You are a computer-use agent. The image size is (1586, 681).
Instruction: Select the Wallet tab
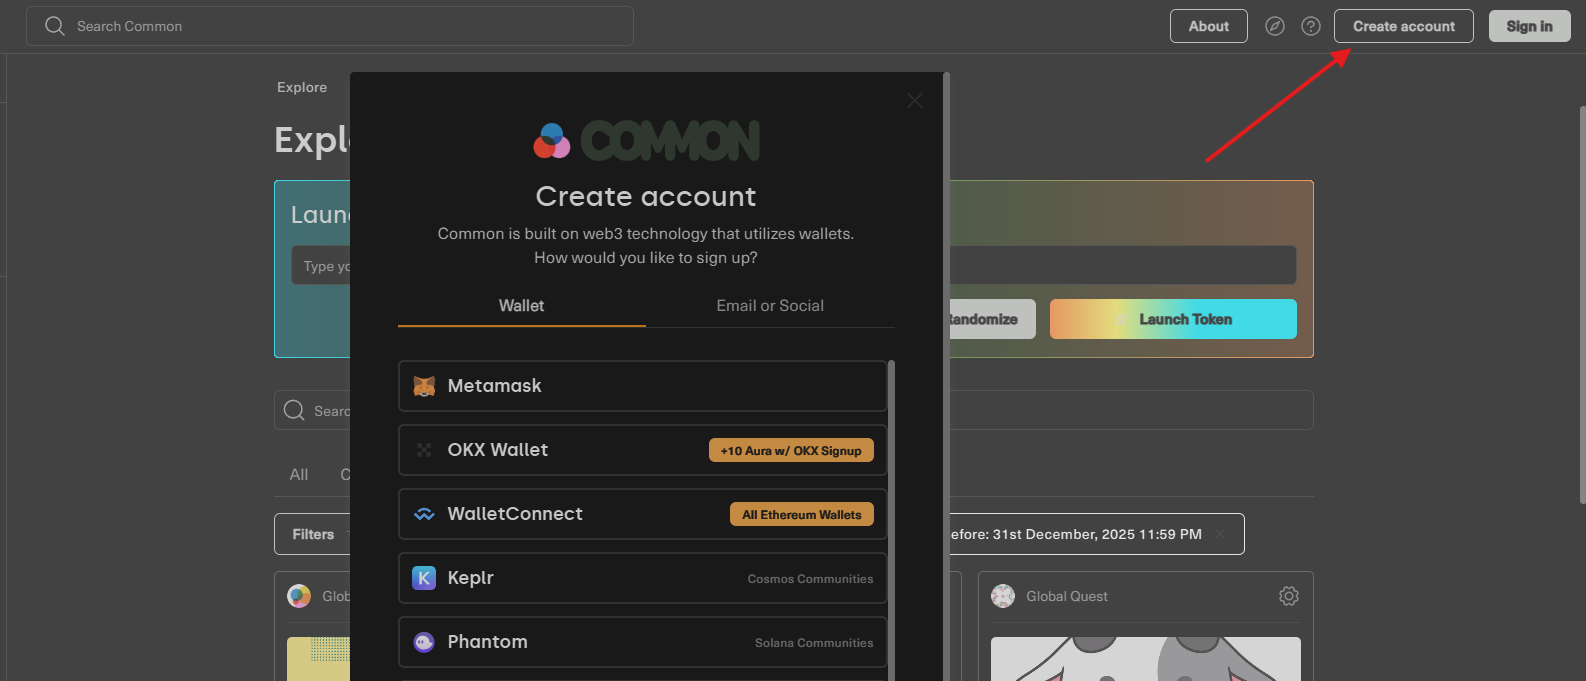(x=521, y=306)
